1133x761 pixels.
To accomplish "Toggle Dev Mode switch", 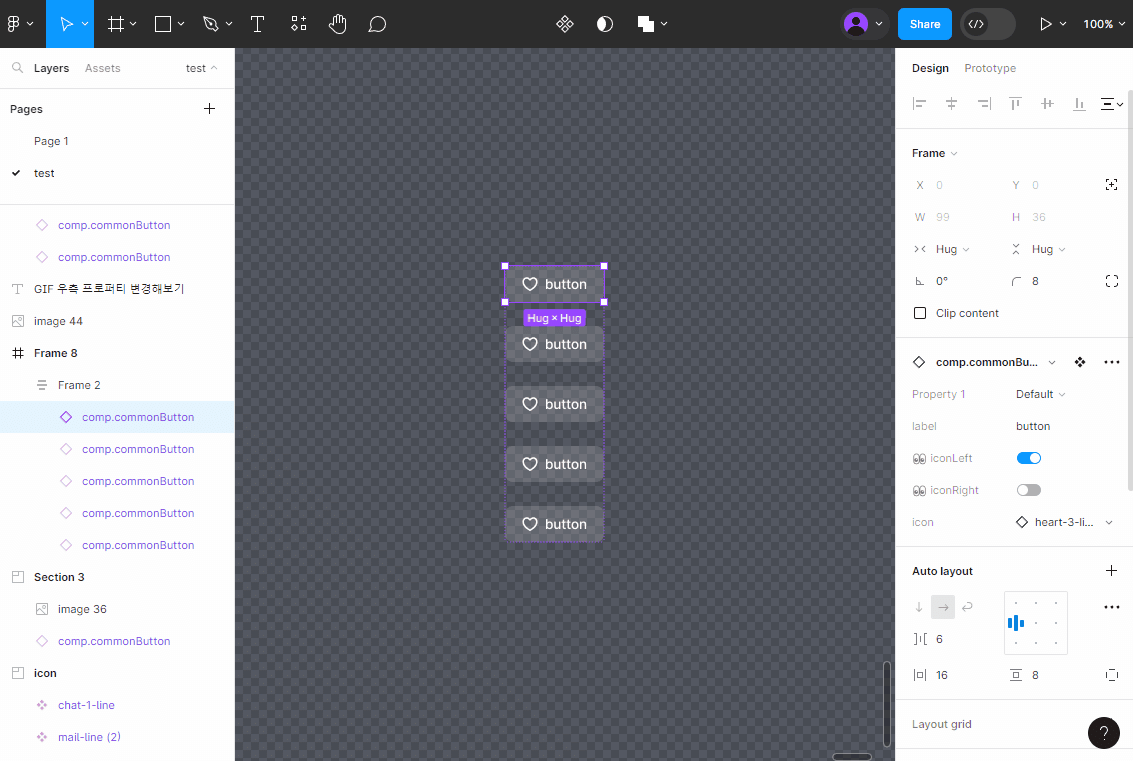I will (987, 24).
